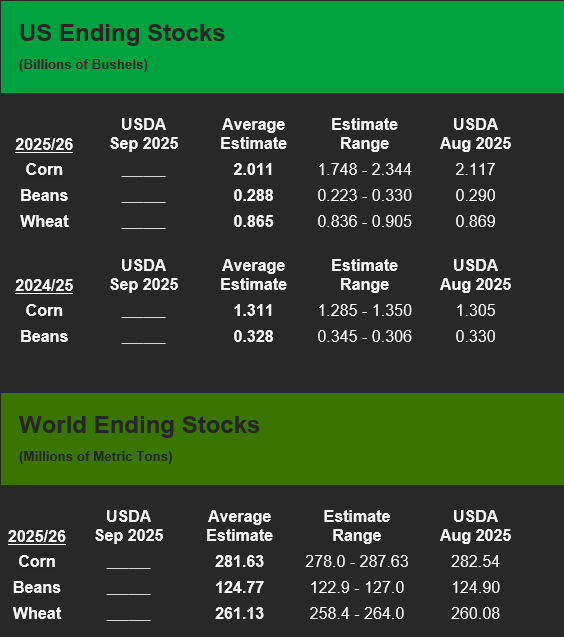Click the World Ending Stocks heading
The width and height of the screenshot is (564, 637).
coord(139,425)
